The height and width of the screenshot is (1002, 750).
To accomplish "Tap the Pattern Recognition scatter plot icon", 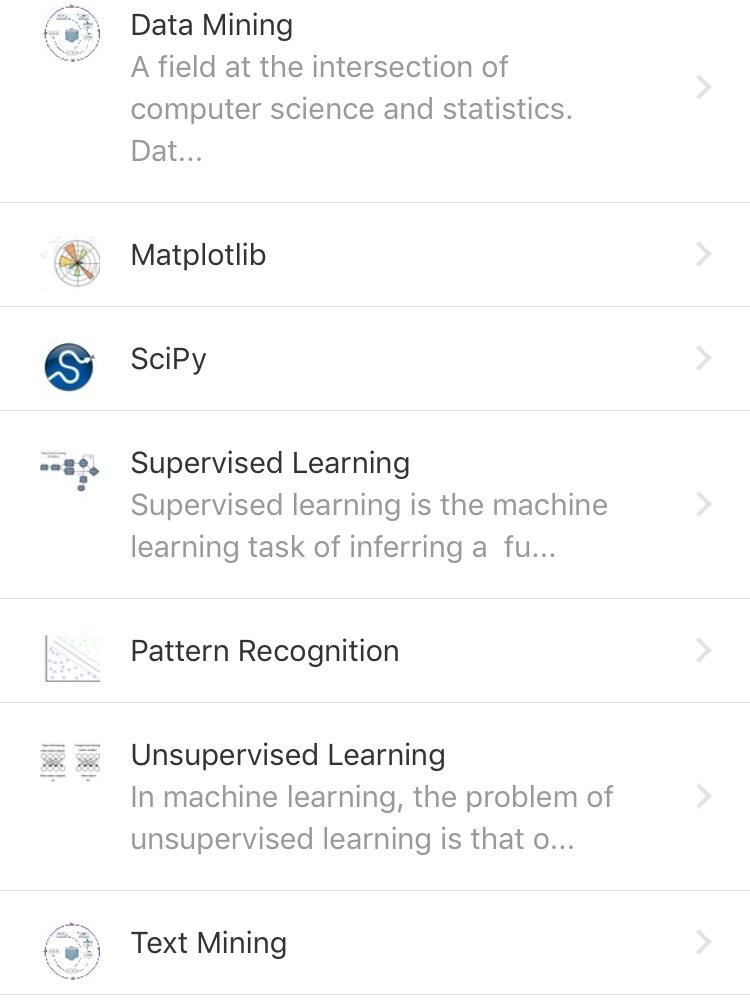I will [72, 657].
